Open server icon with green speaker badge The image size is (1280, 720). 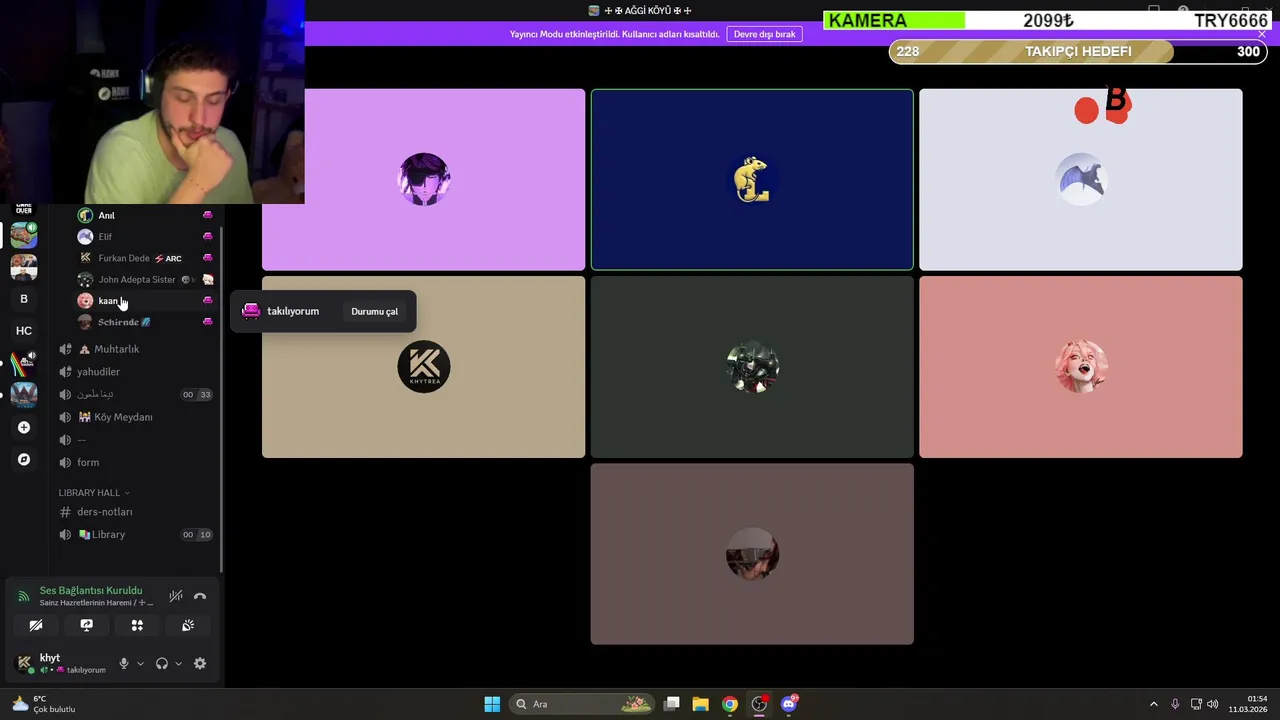point(24,235)
